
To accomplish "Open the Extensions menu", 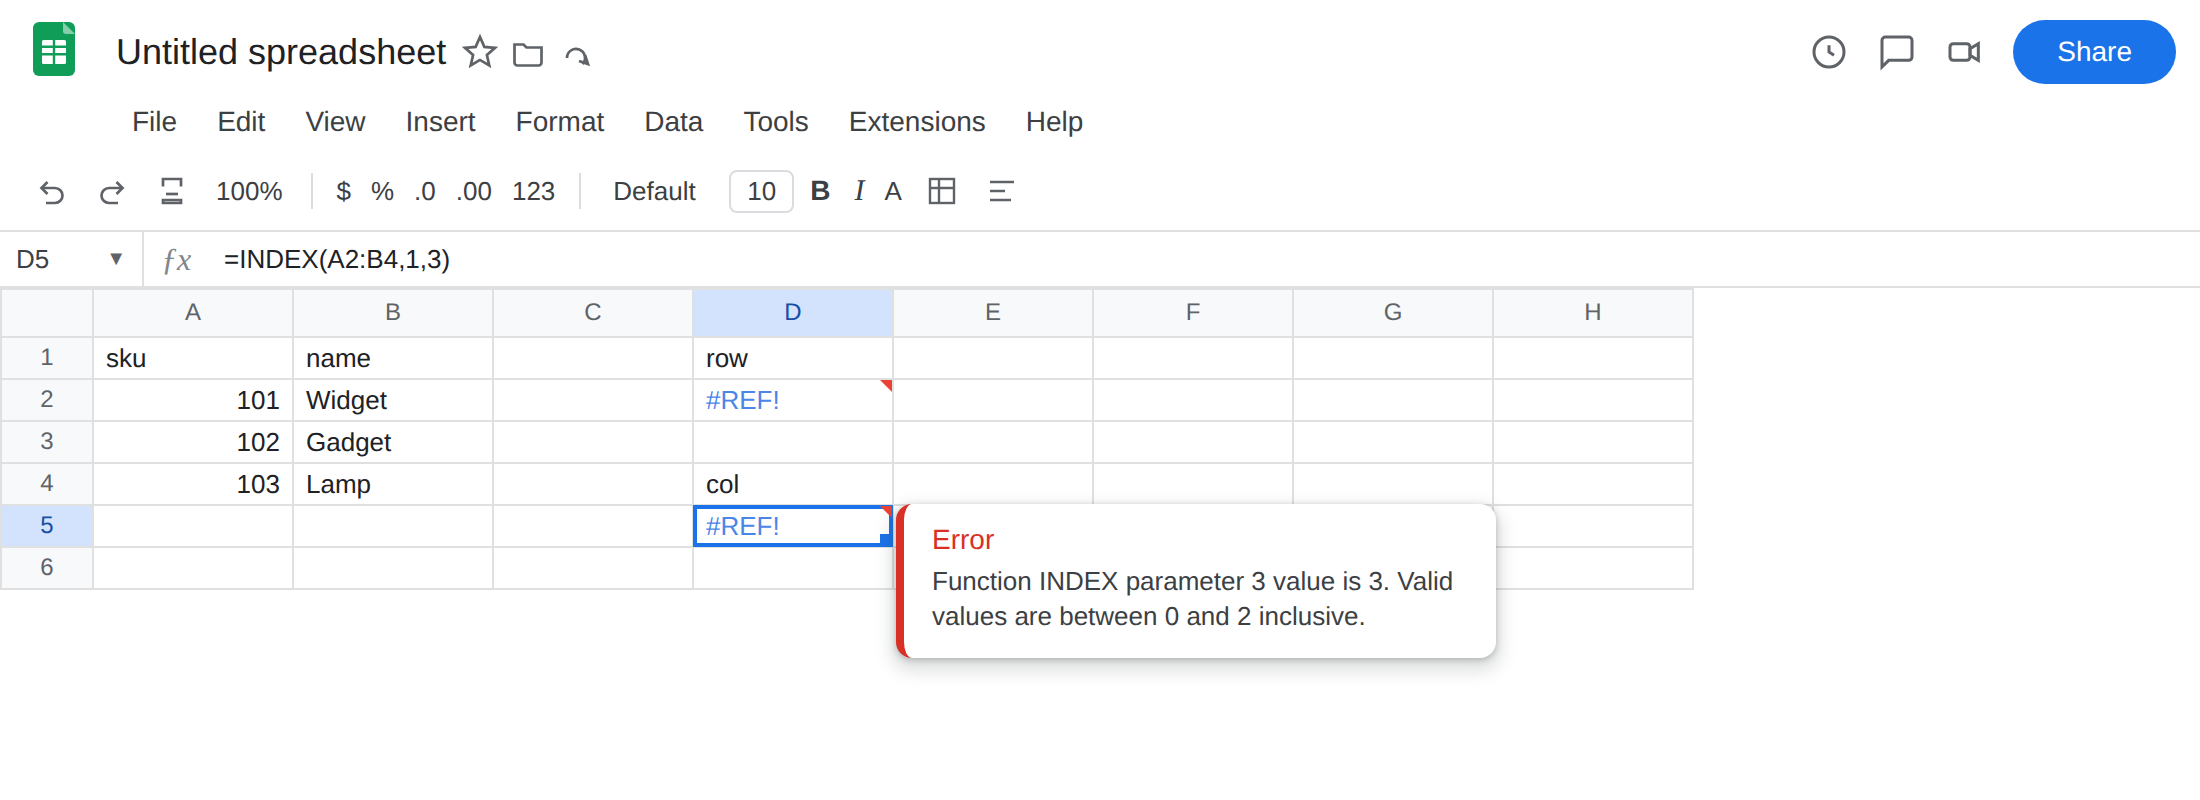I will click(x=917, y=122).
